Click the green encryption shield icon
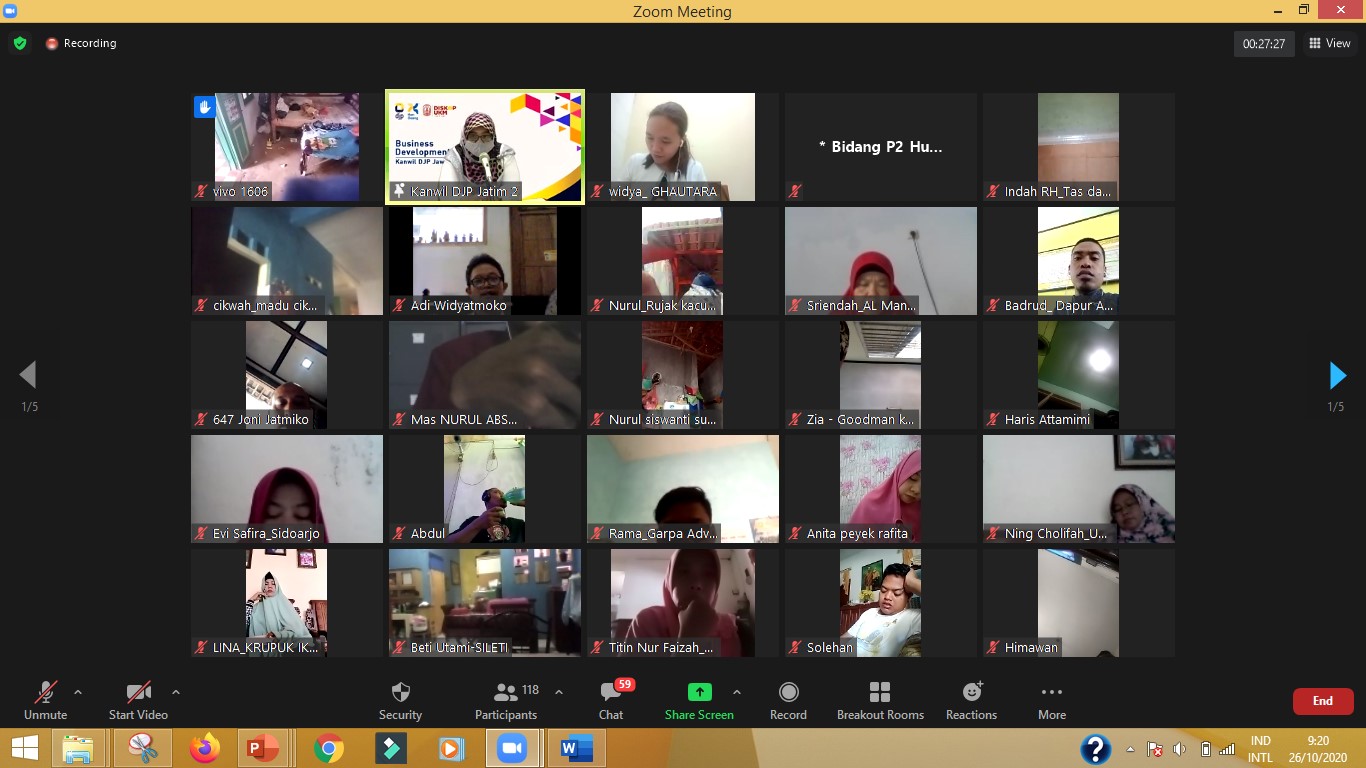Viewport: 1366px width, 768px height. coord(19,43)
